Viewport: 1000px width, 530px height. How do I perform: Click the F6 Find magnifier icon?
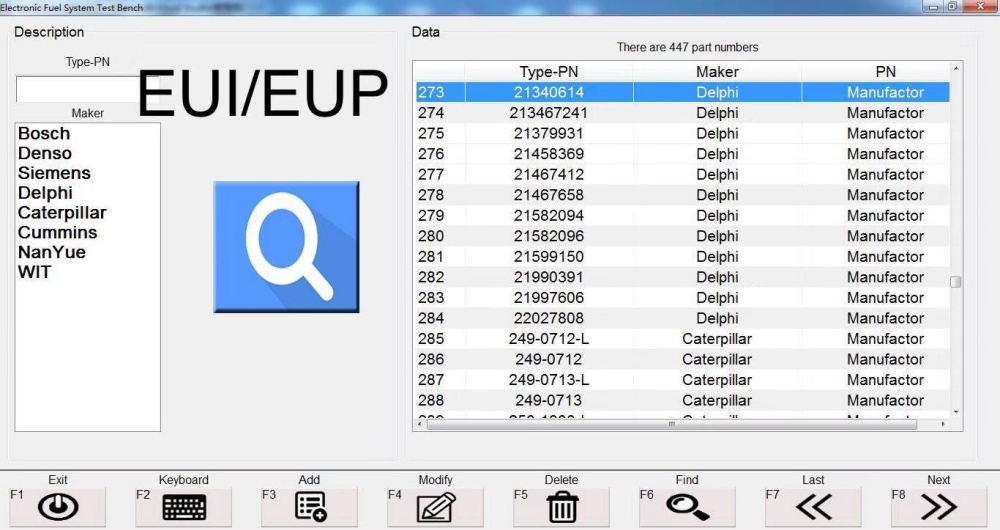point(687,507)
